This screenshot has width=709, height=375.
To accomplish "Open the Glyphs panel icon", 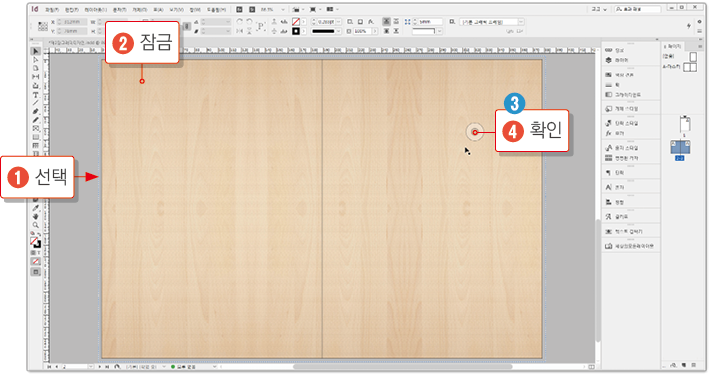I will pos(609,217).
